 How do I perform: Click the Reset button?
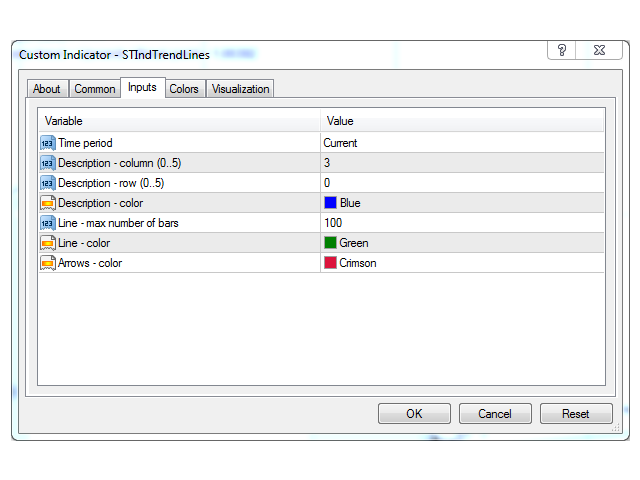coord(576,413)
